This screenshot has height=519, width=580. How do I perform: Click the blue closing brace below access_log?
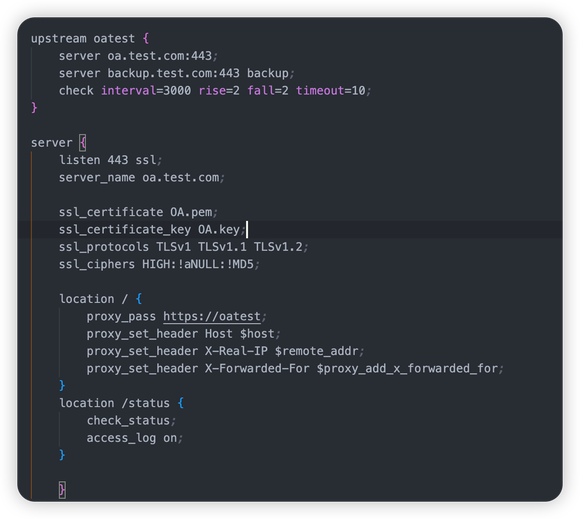62,455
